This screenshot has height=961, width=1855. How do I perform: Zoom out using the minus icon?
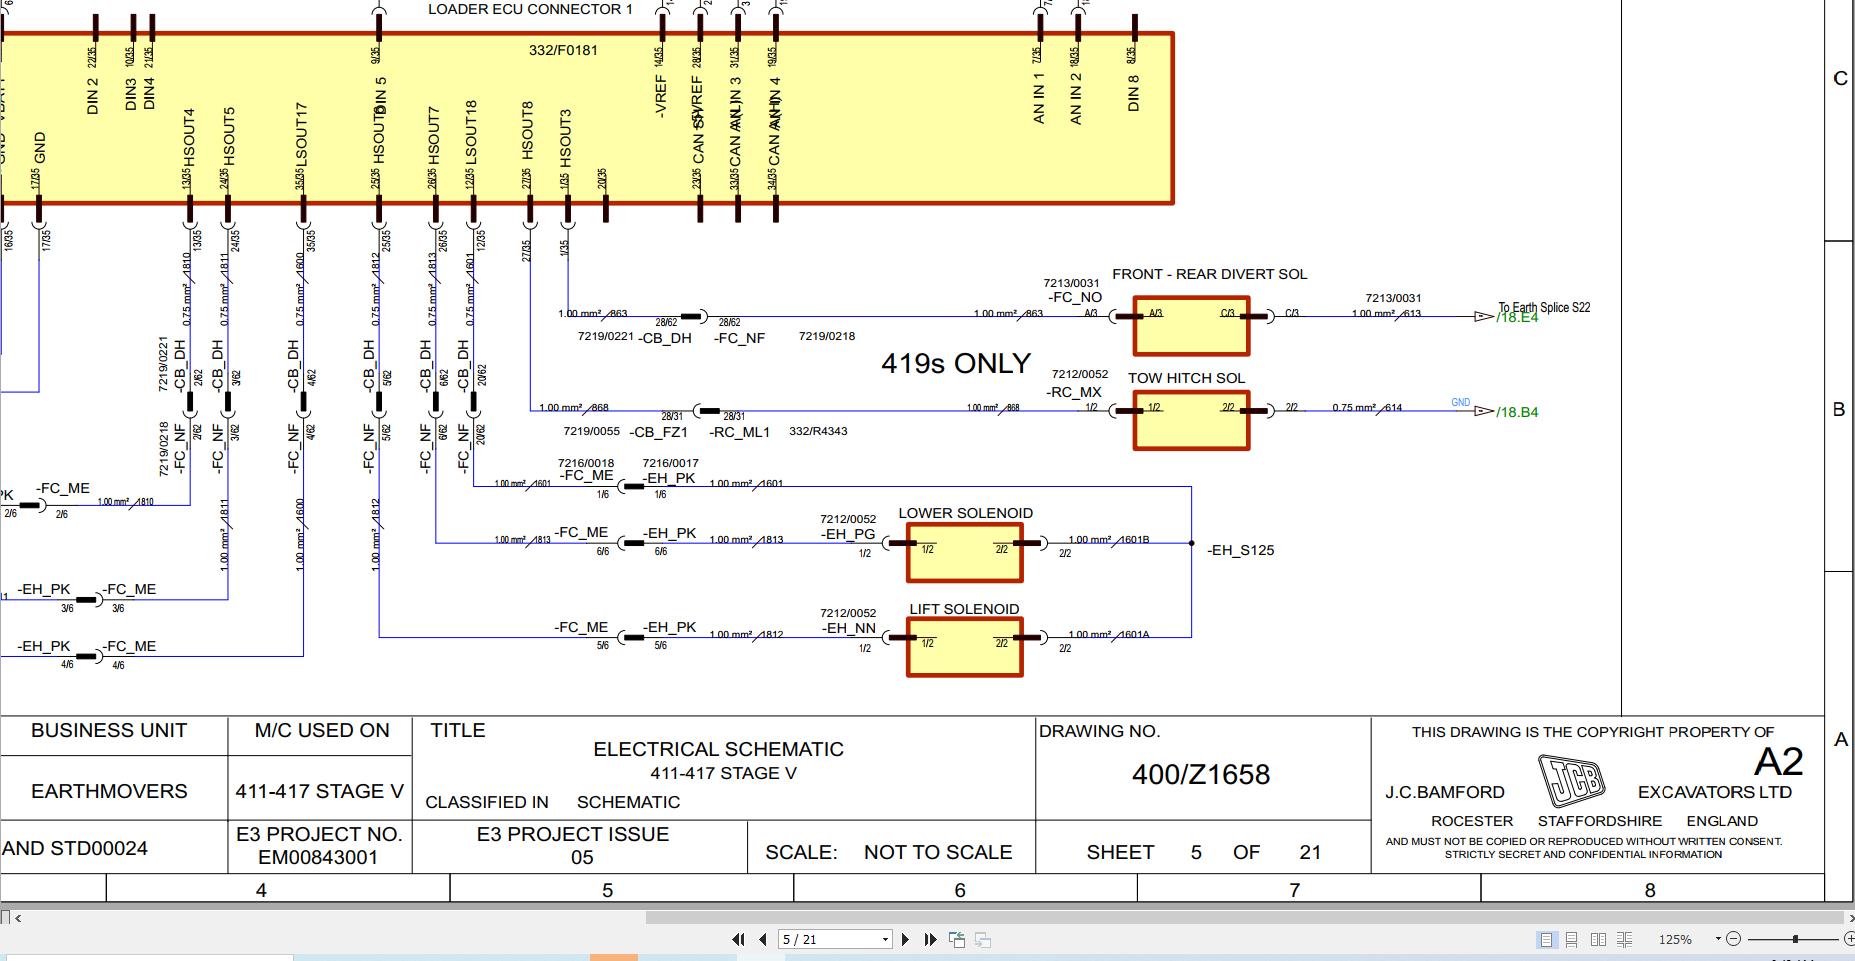1732,939
